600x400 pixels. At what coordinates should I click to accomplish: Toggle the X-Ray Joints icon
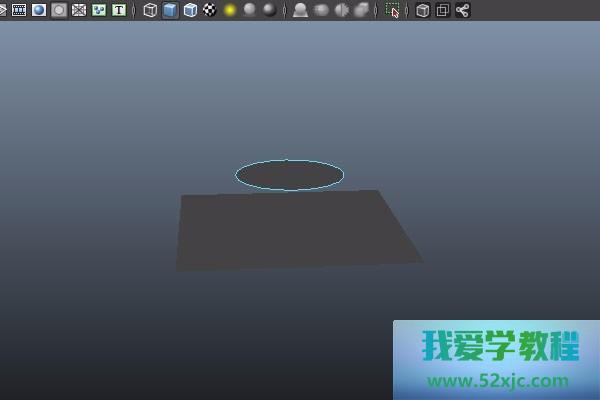click(x=462, y=10)
